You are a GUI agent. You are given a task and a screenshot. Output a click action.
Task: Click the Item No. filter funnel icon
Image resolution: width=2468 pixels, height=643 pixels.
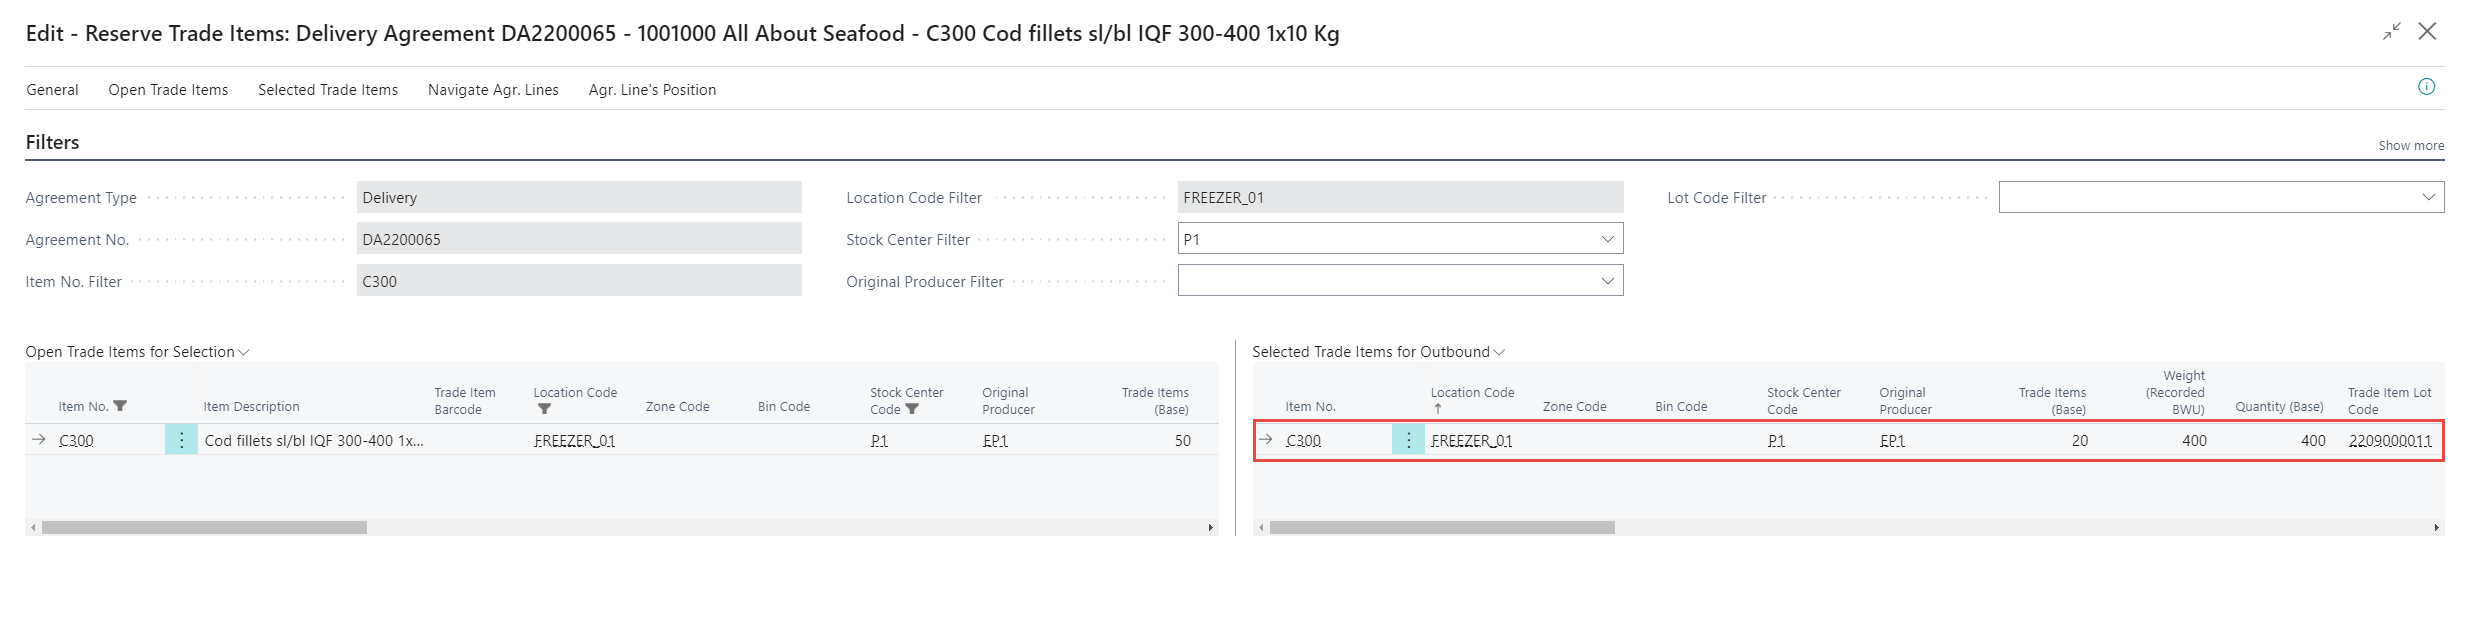click(120, 406)
